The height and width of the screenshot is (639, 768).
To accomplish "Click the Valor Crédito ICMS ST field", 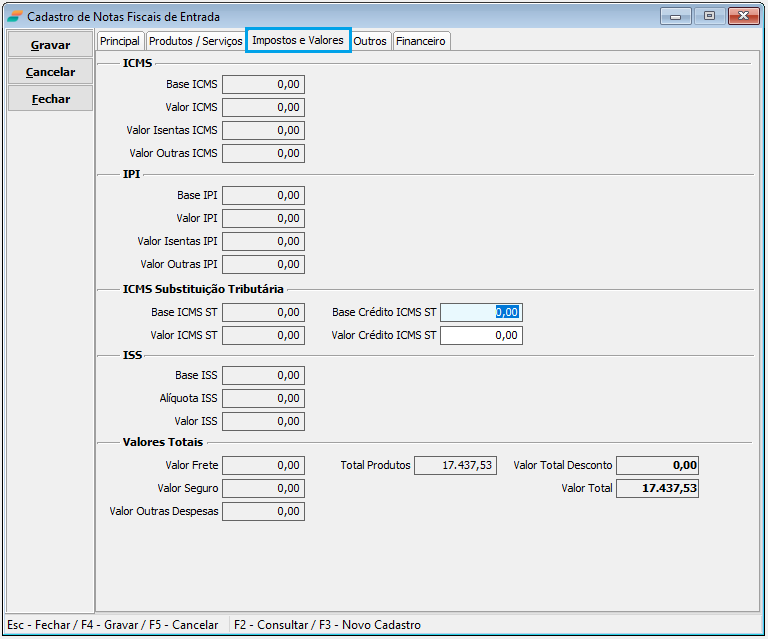I will coord(481,335).
